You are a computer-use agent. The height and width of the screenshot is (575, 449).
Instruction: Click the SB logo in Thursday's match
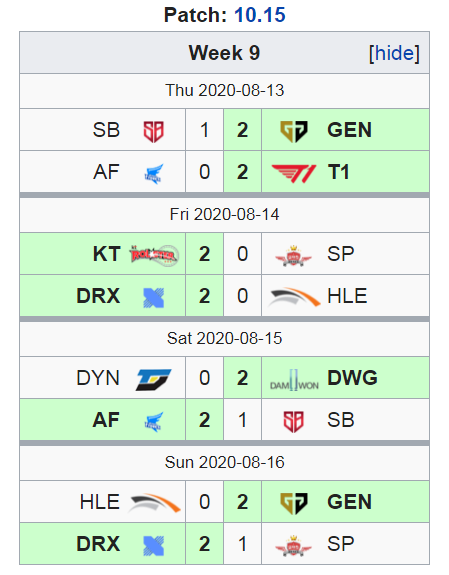(153, 131)
